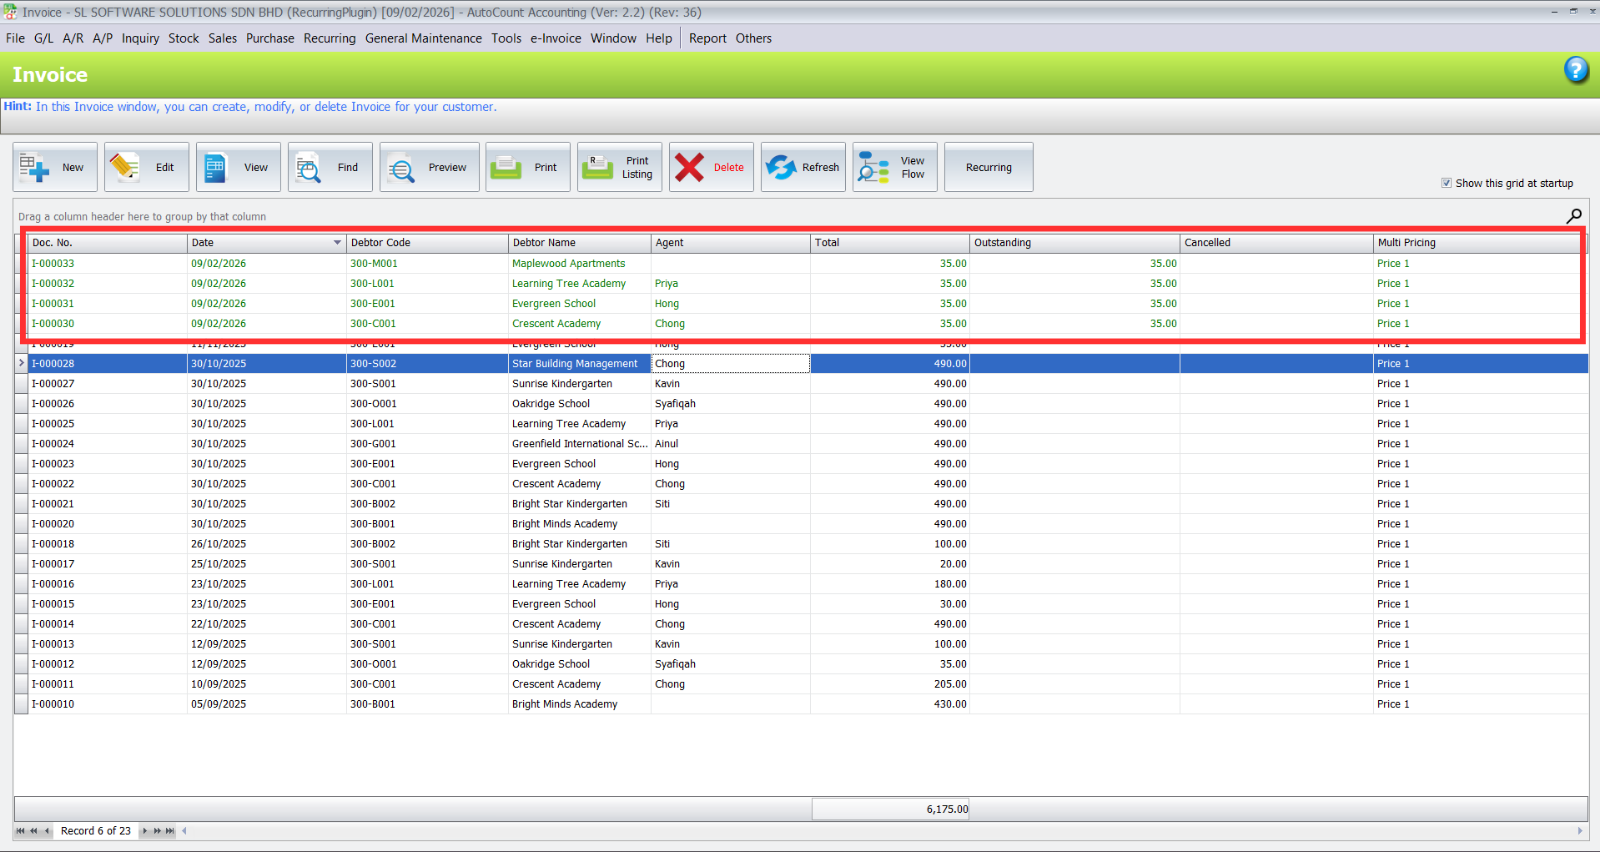
Task: Go to previous record navigator arrow
Action: click(46, 831)
